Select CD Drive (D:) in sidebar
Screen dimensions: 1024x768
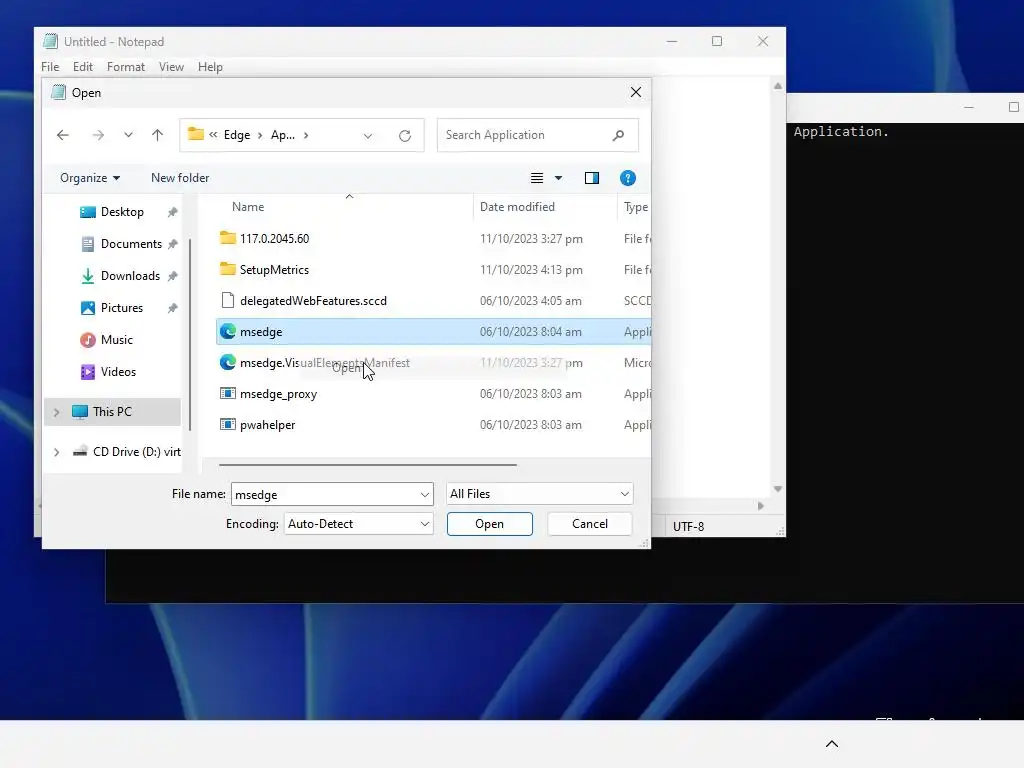click(x=136, y=451)
